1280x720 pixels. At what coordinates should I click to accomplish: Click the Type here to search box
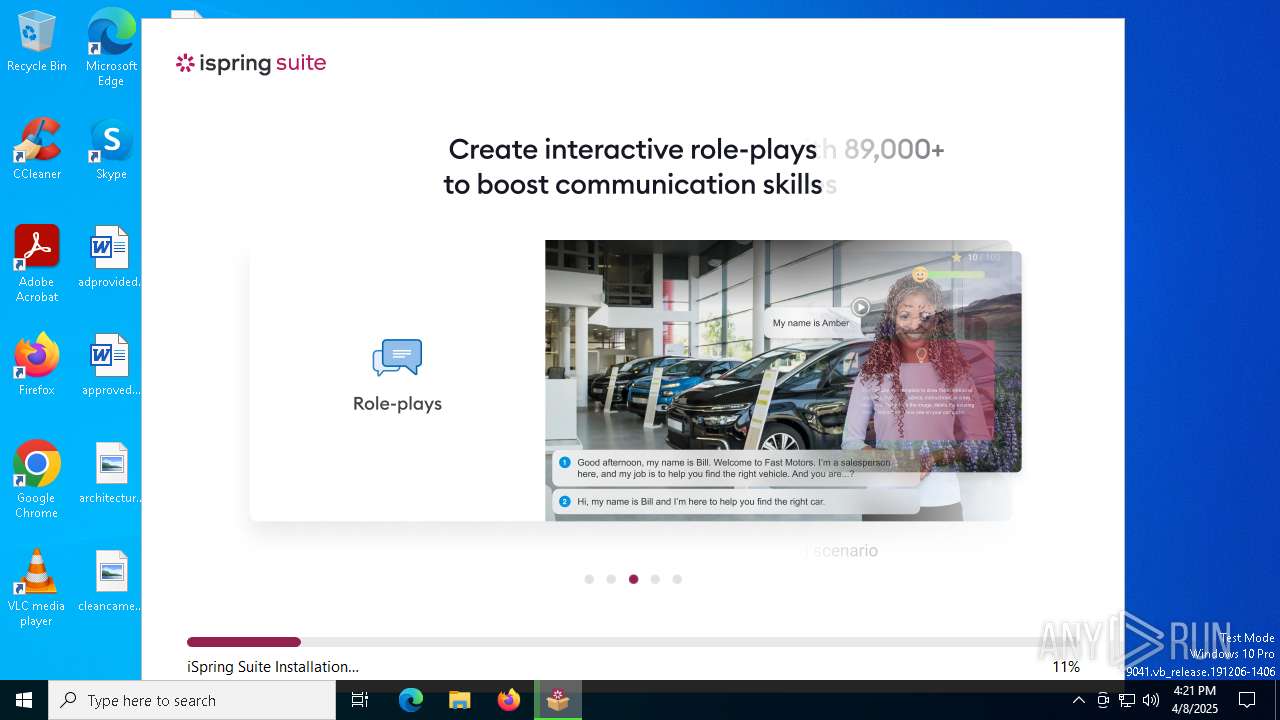pyautogui.click(x=192, y=700)
